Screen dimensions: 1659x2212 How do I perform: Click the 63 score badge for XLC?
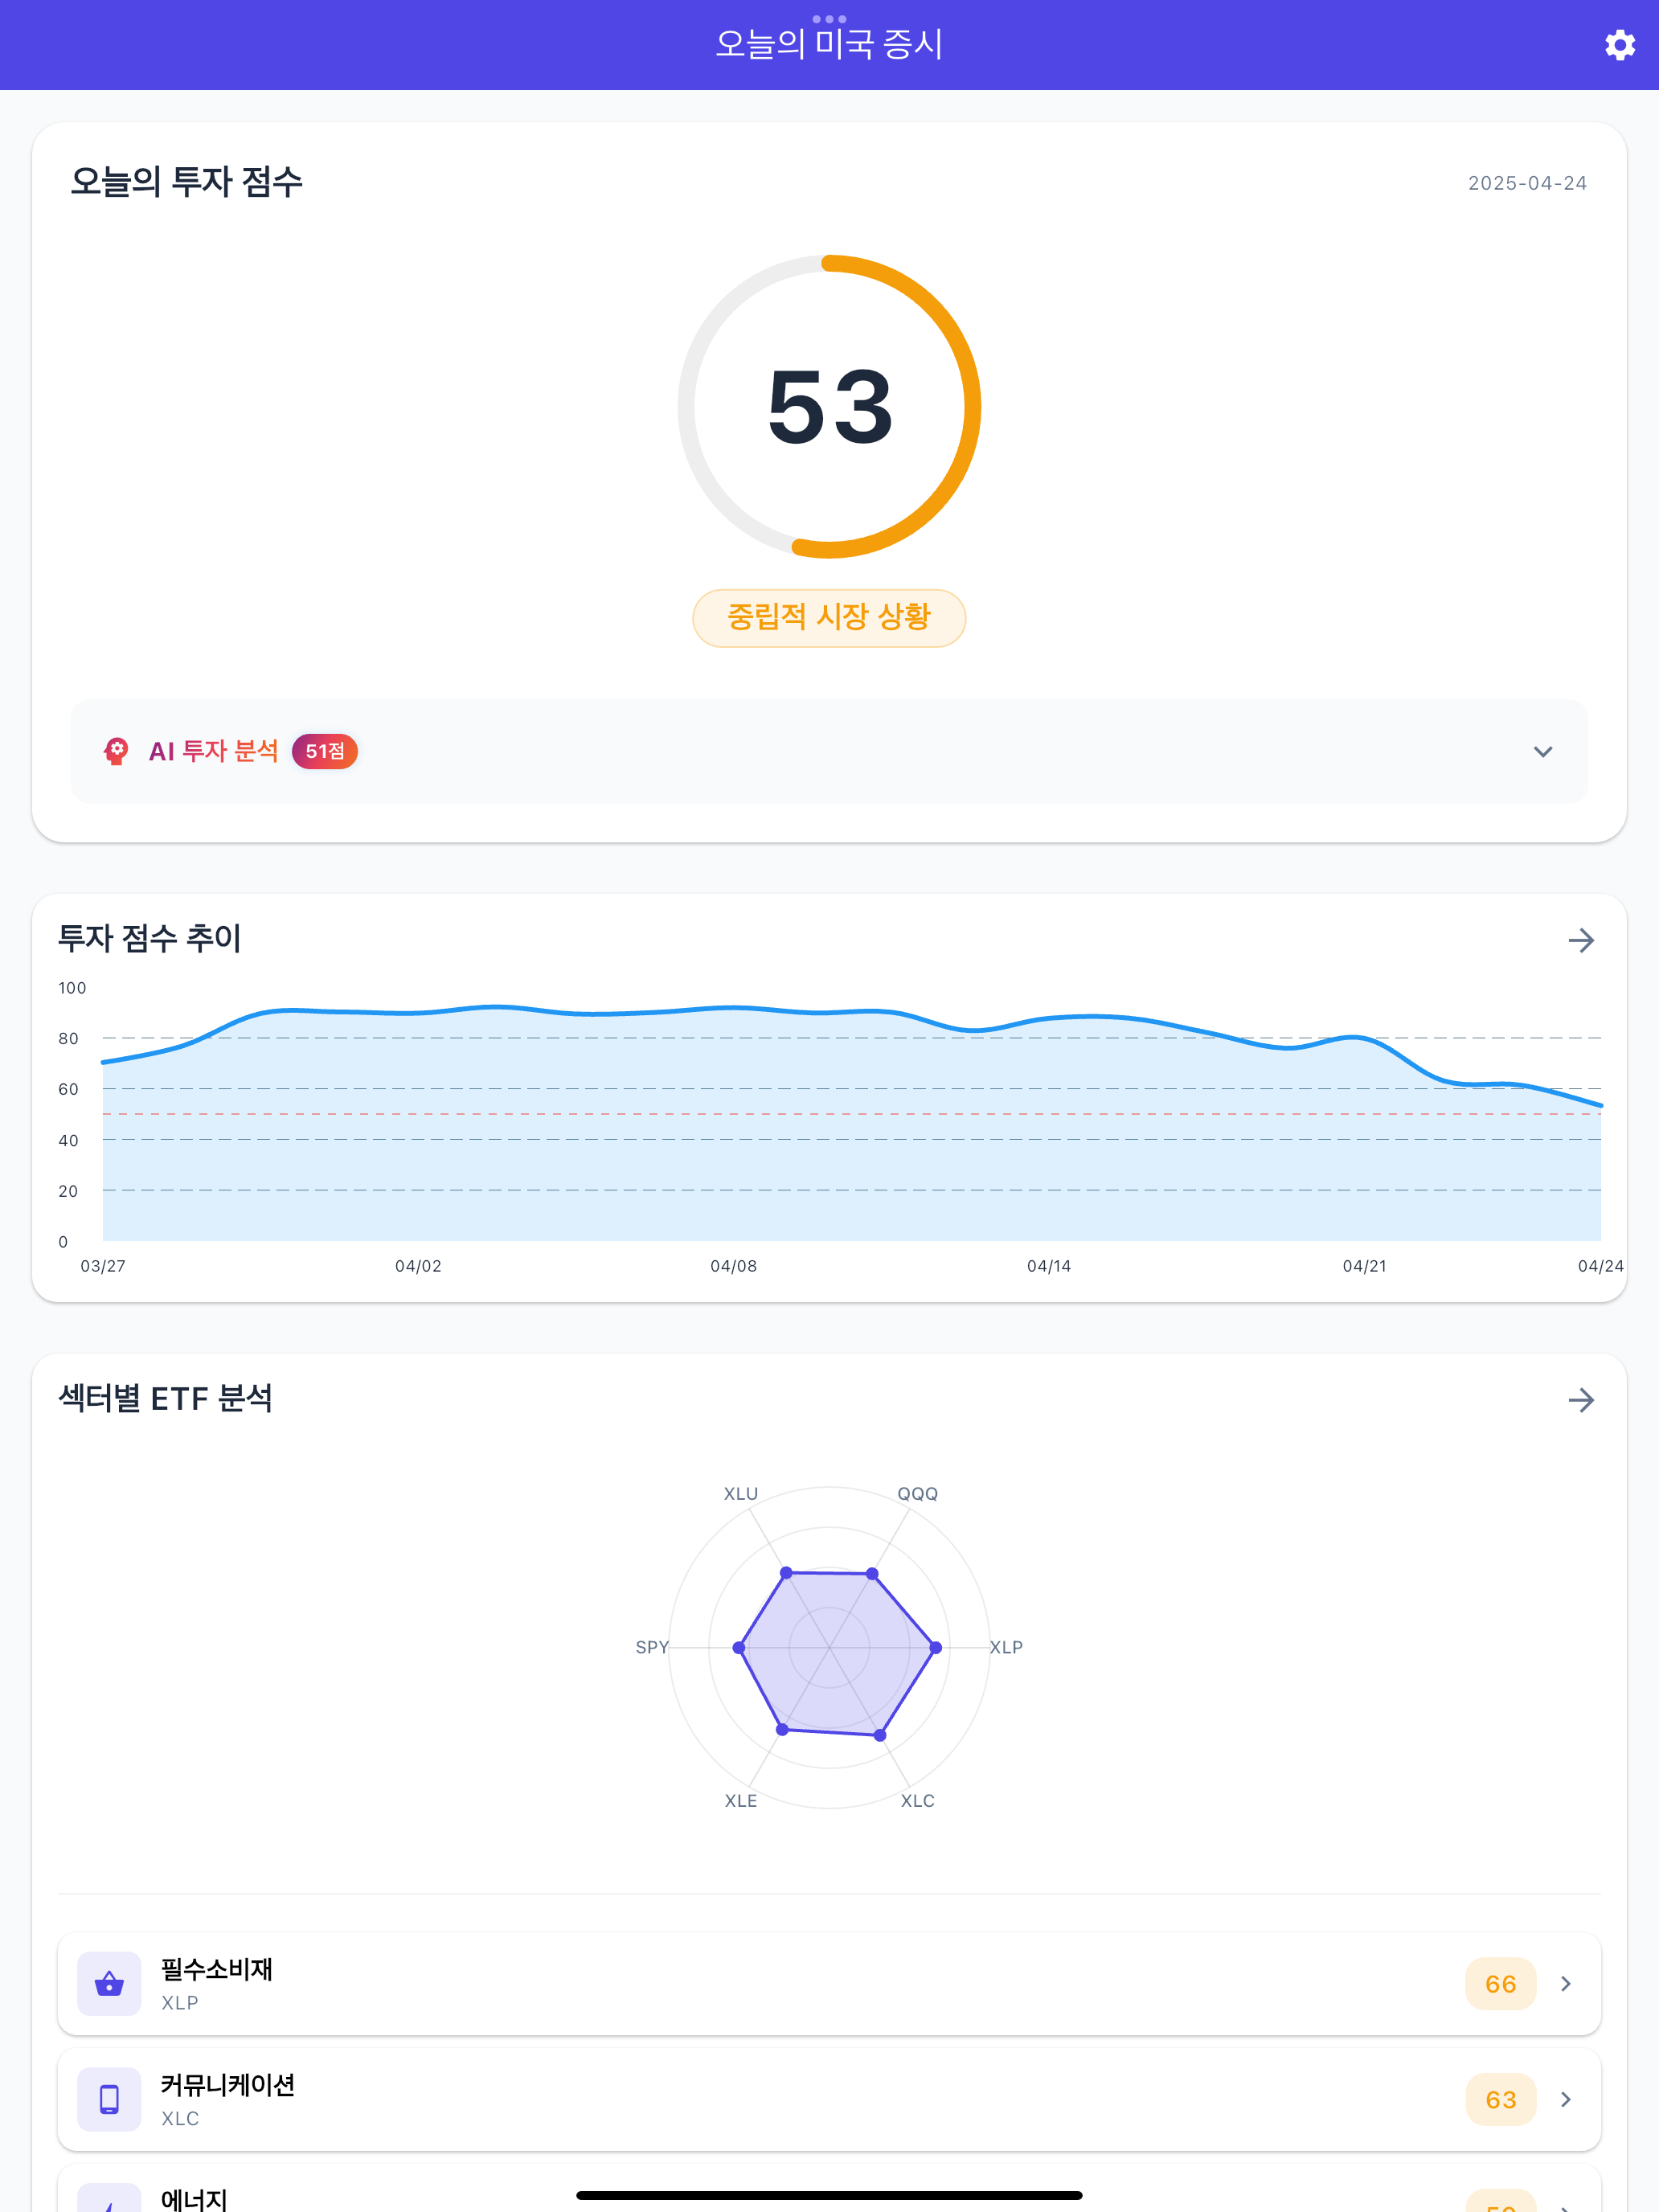coord(1499,2099)
